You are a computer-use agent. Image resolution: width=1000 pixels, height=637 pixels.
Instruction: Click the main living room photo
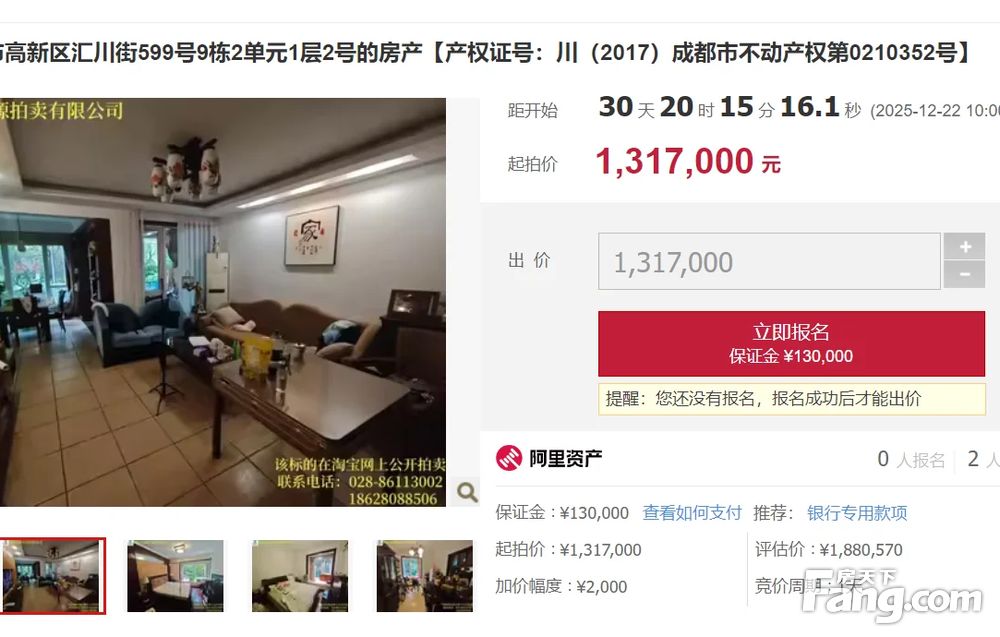pos(223,302)
